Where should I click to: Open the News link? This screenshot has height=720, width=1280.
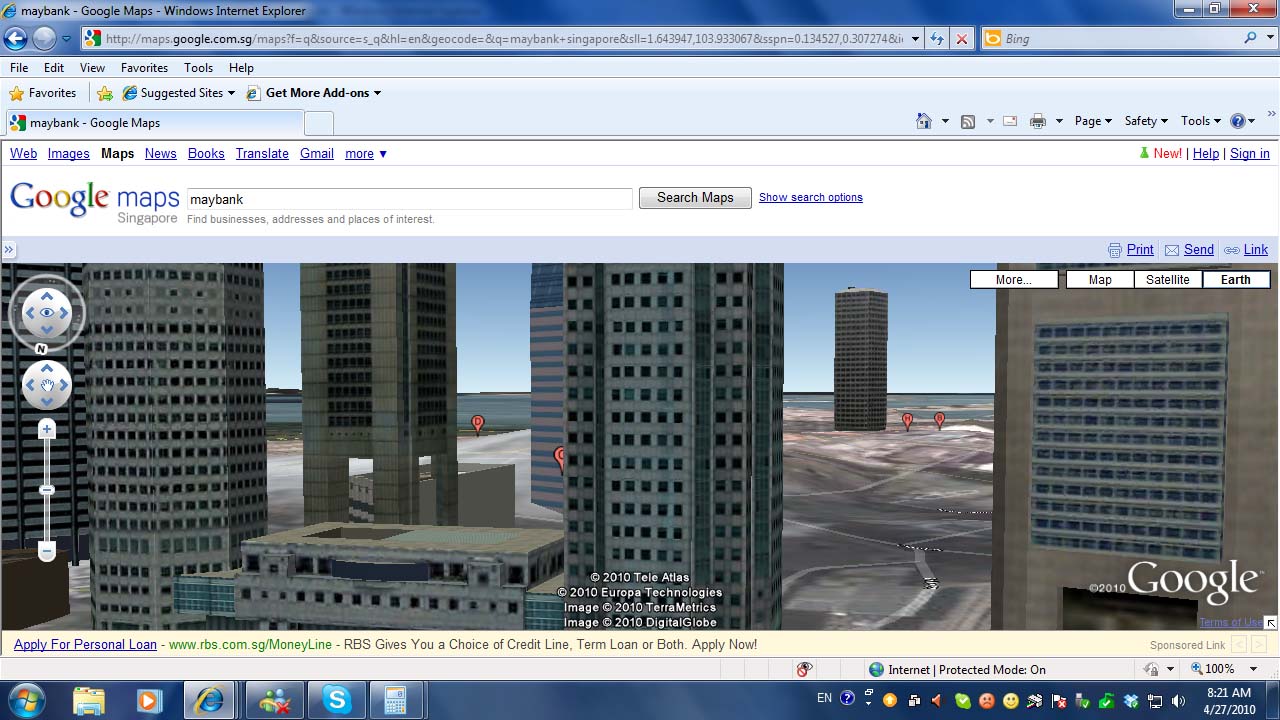click(160, 153)
